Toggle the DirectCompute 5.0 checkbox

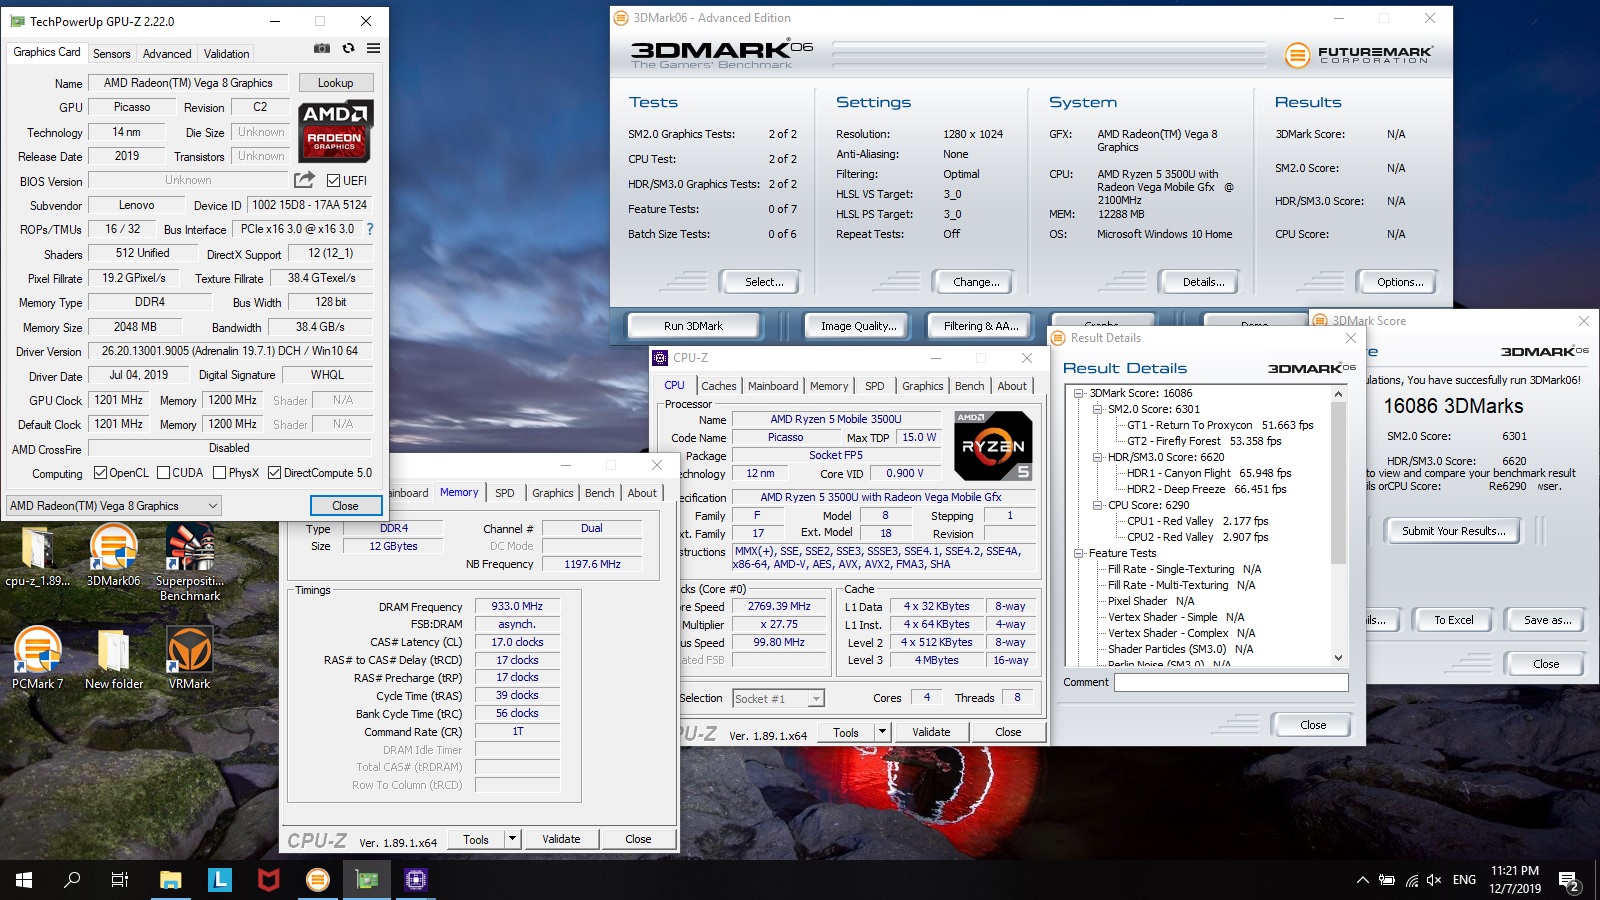pos(274,473)
